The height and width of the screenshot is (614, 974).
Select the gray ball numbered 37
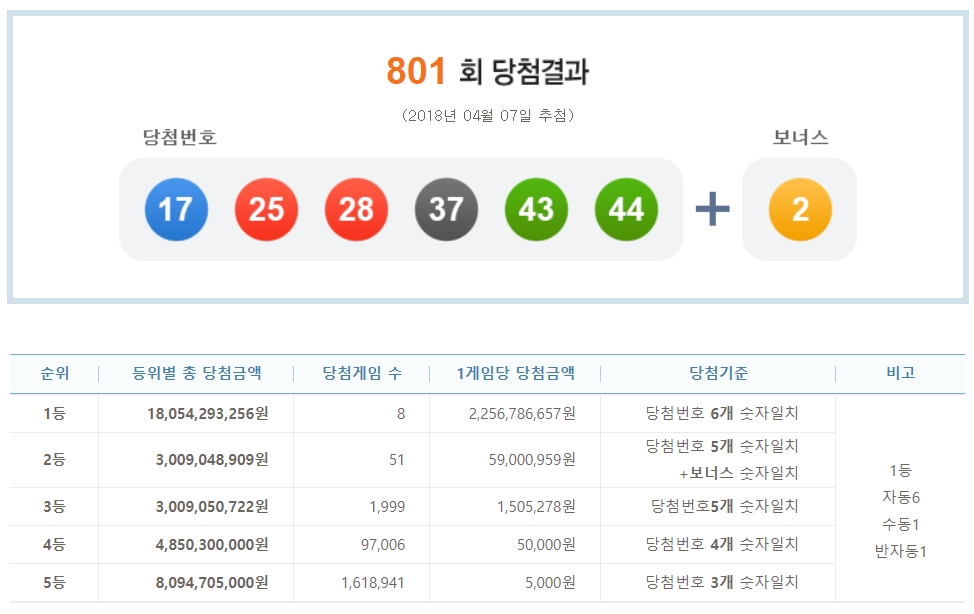click(446, 209)
